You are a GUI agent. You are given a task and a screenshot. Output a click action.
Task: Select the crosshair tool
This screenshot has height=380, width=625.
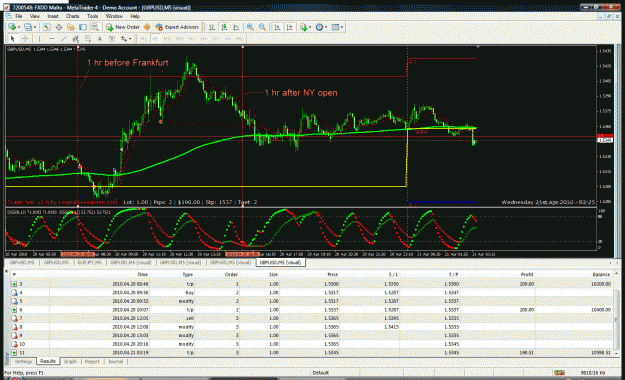point(25,39)
